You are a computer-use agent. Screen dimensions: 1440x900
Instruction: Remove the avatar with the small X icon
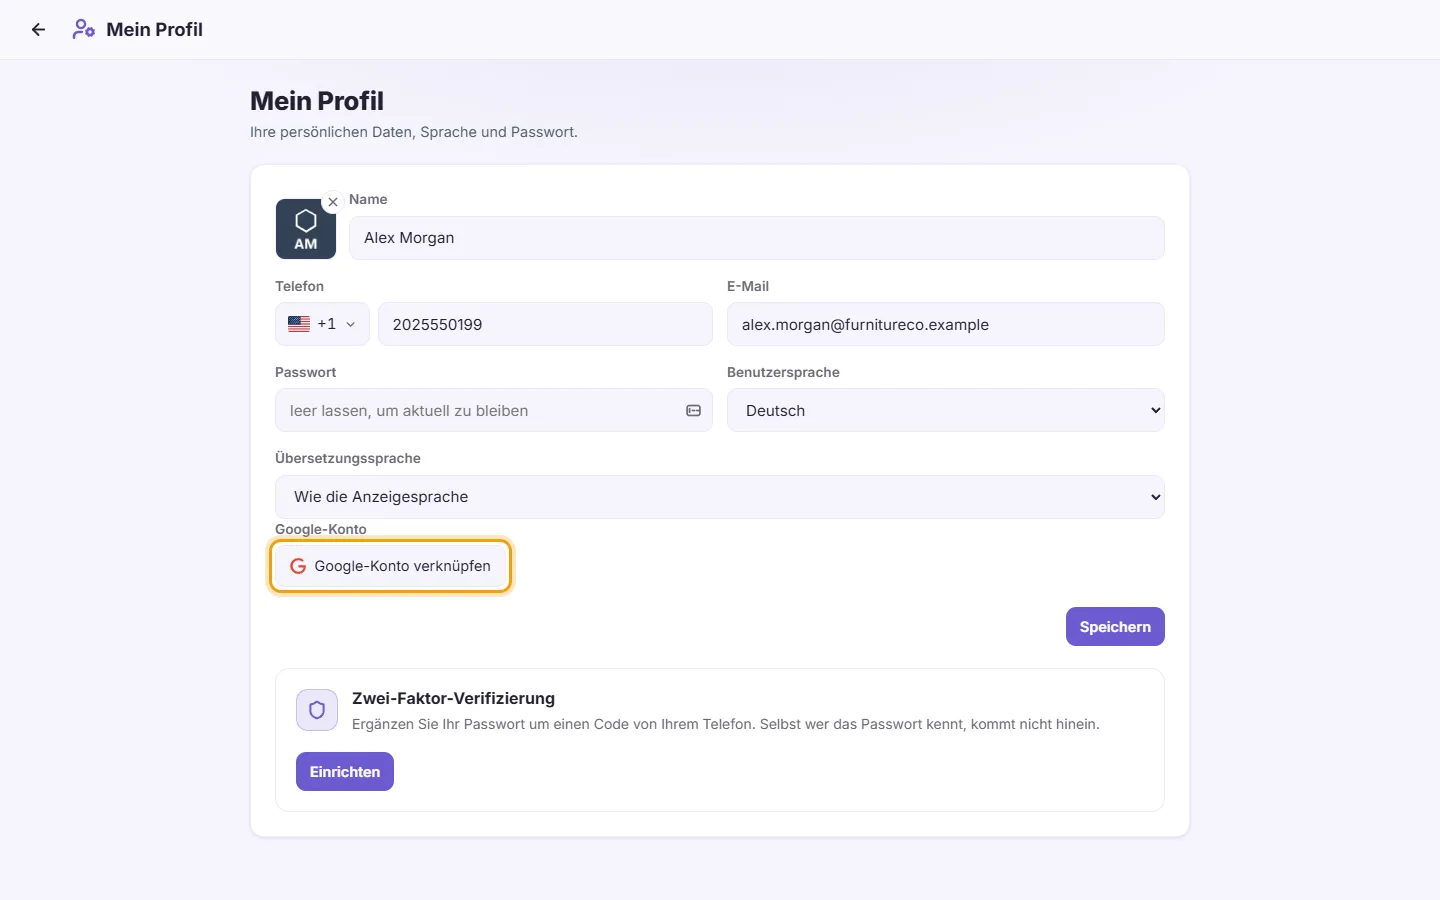(x=333, y=202)
